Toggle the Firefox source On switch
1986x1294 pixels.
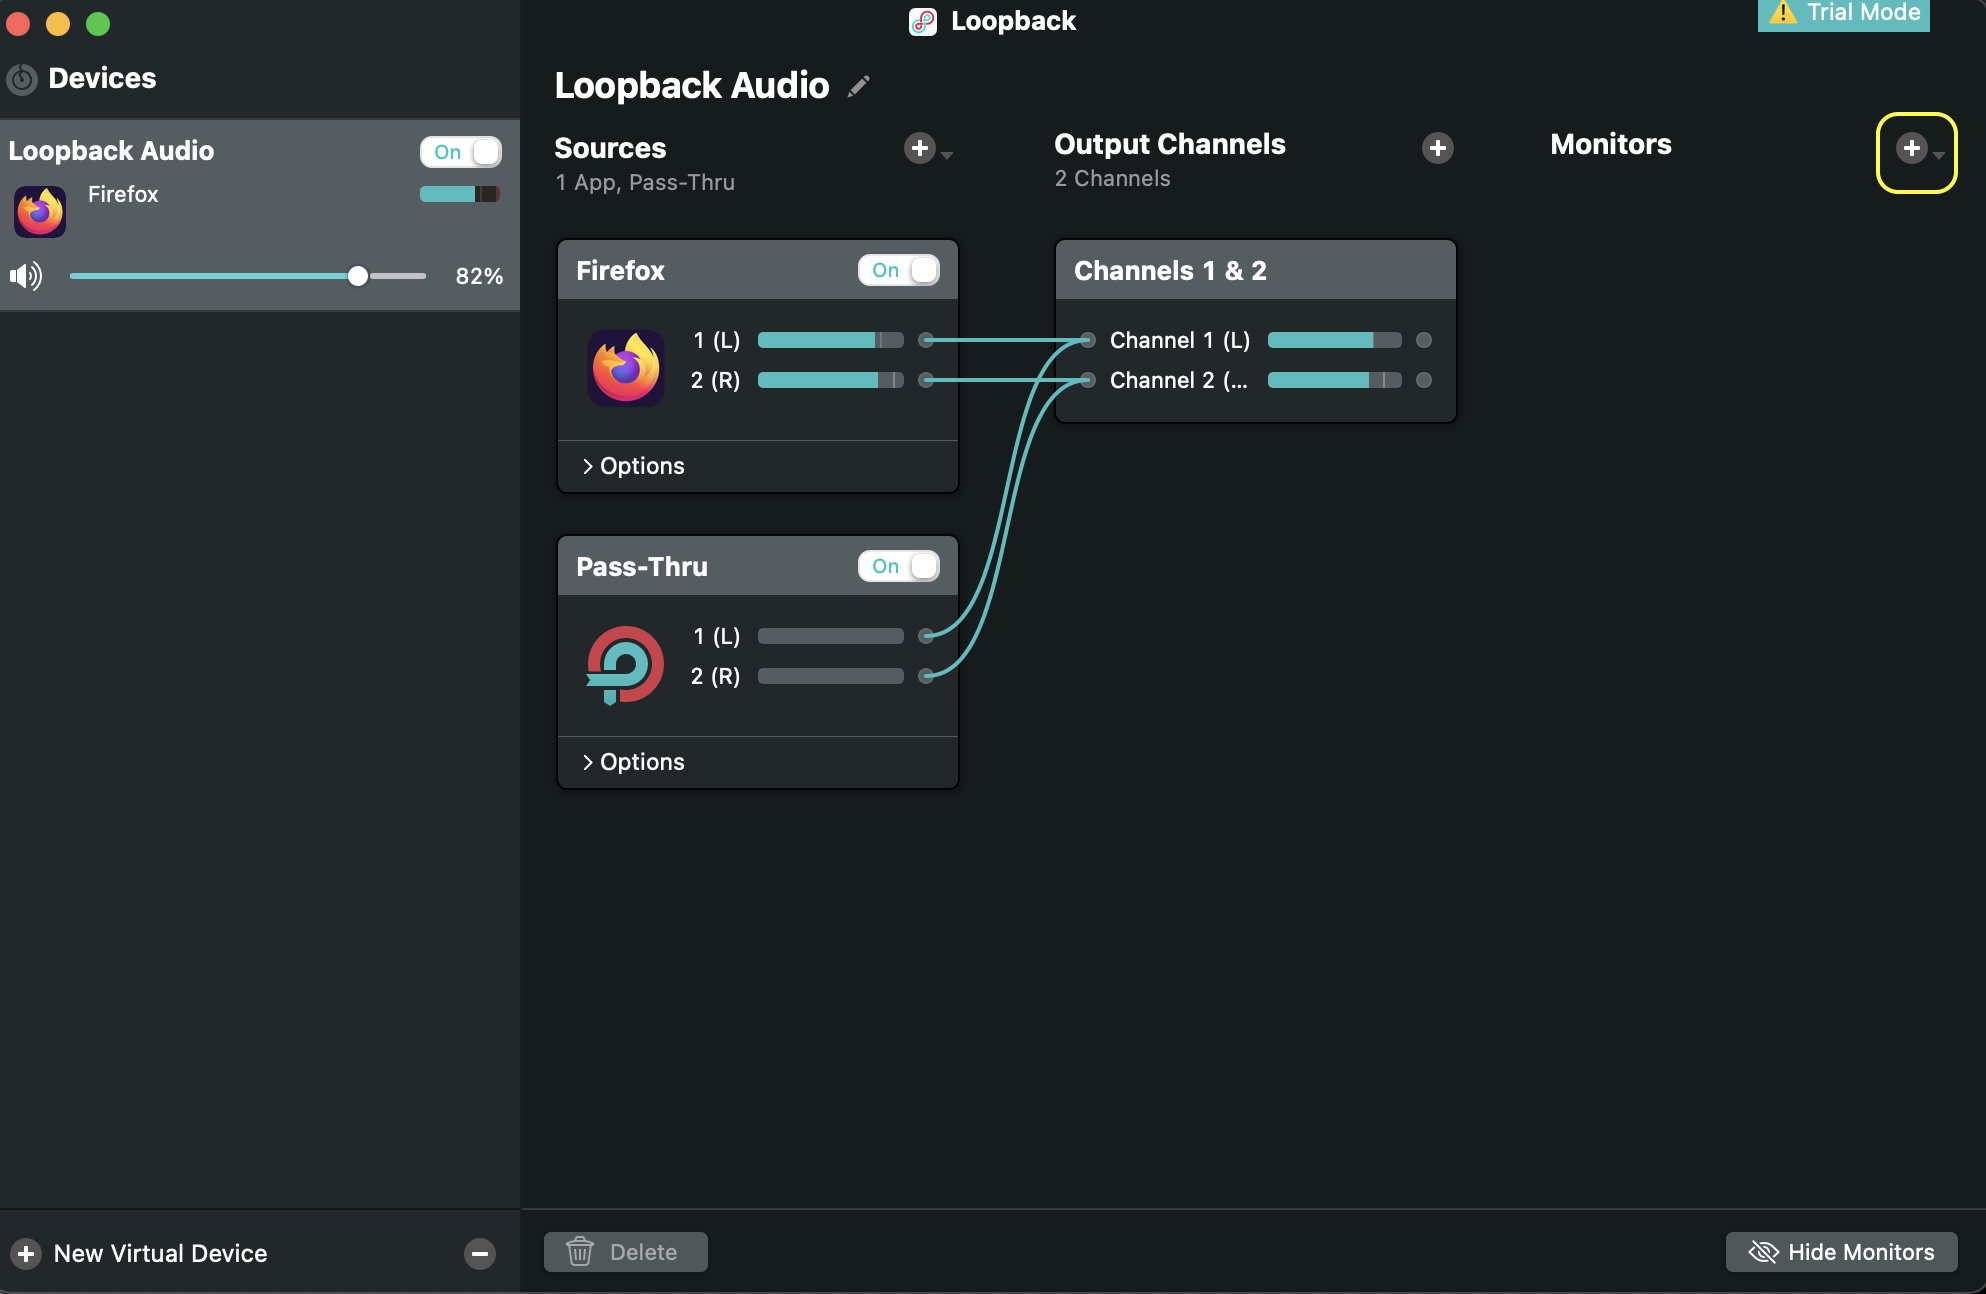point(898,270)
